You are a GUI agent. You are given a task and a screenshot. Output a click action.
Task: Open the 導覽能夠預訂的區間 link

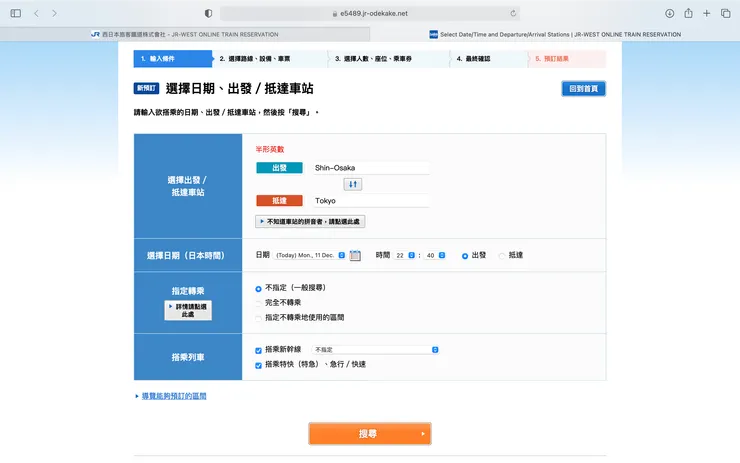click(x=174, y=396)
